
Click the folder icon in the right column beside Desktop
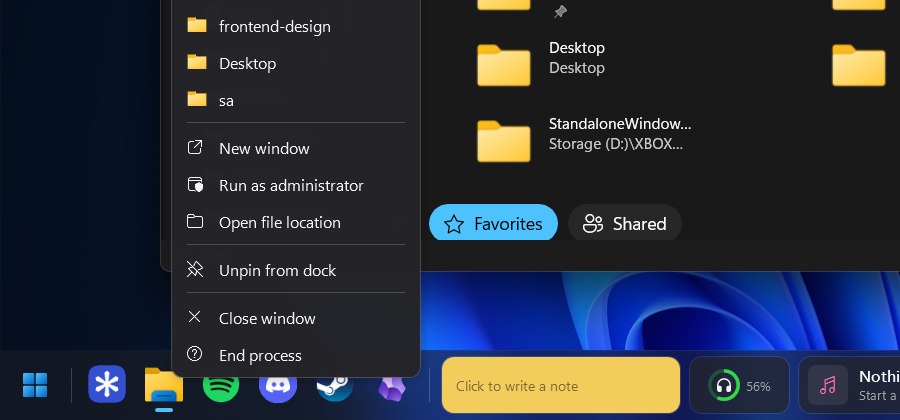click(x=859, y=65)
